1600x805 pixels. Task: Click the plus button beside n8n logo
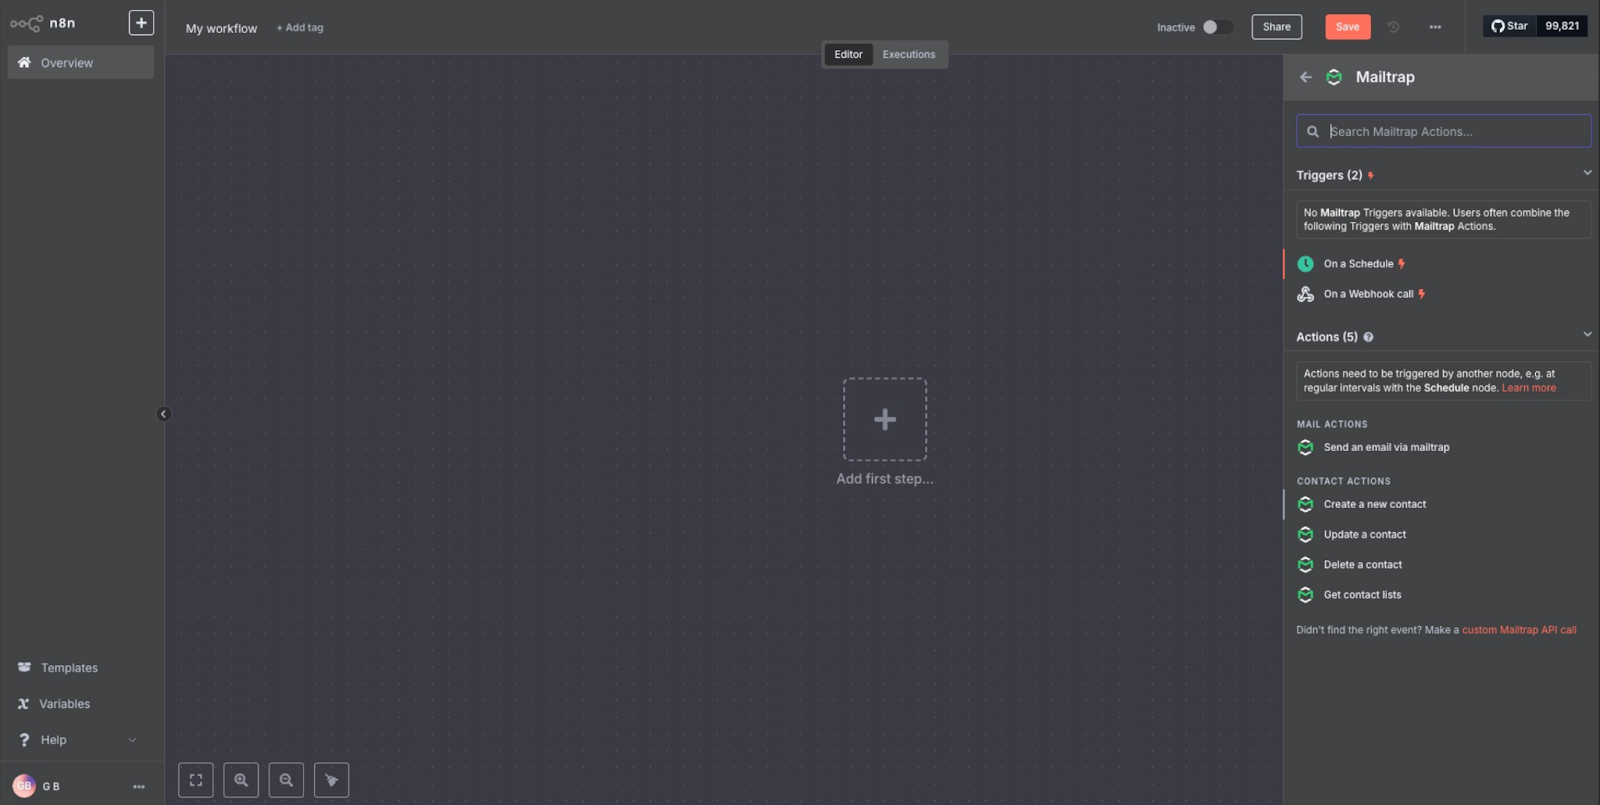141,23
